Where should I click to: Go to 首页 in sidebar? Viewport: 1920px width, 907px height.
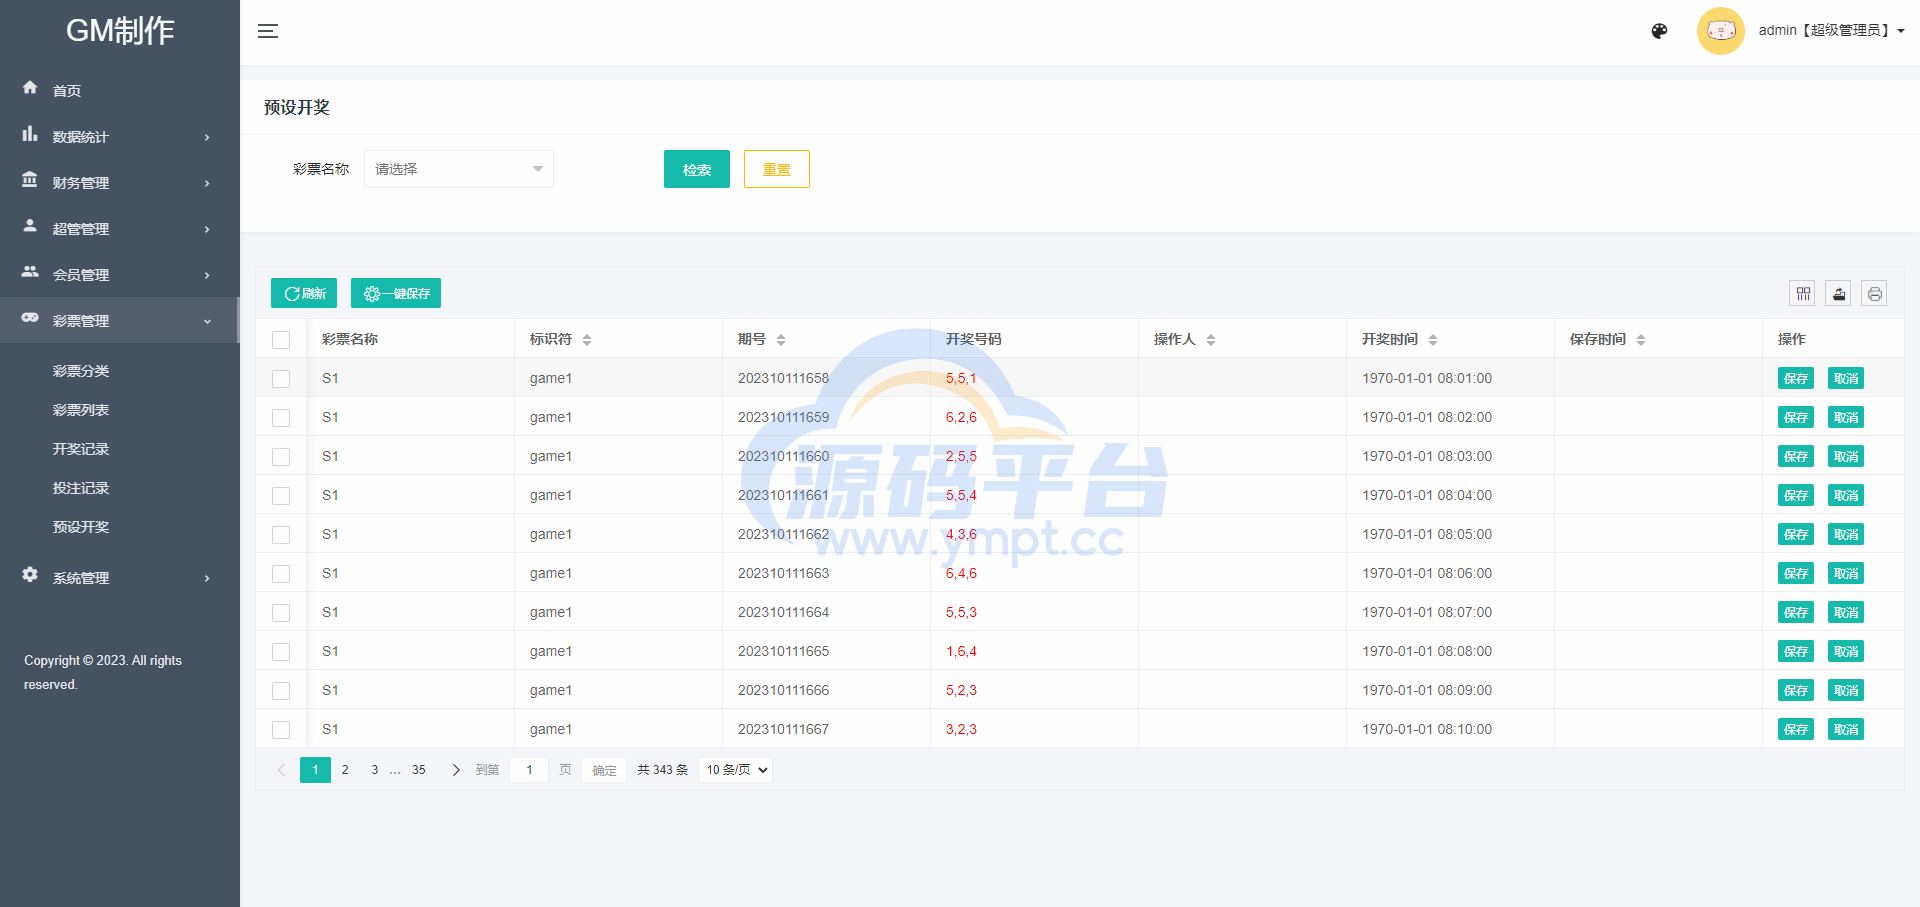click(x=120, y=91)
